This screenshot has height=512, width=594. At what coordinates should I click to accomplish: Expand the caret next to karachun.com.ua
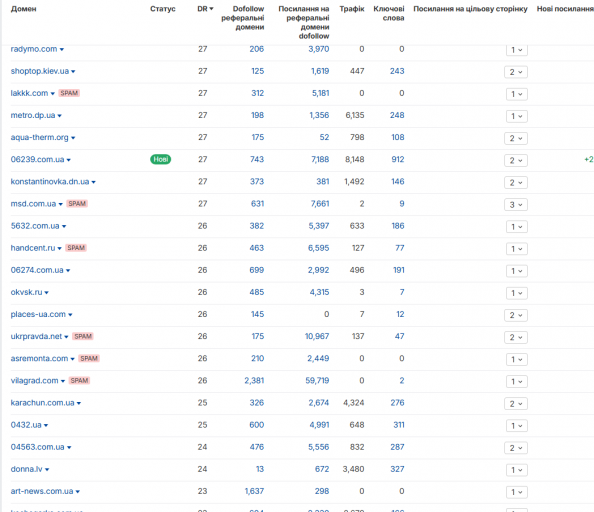79,404
